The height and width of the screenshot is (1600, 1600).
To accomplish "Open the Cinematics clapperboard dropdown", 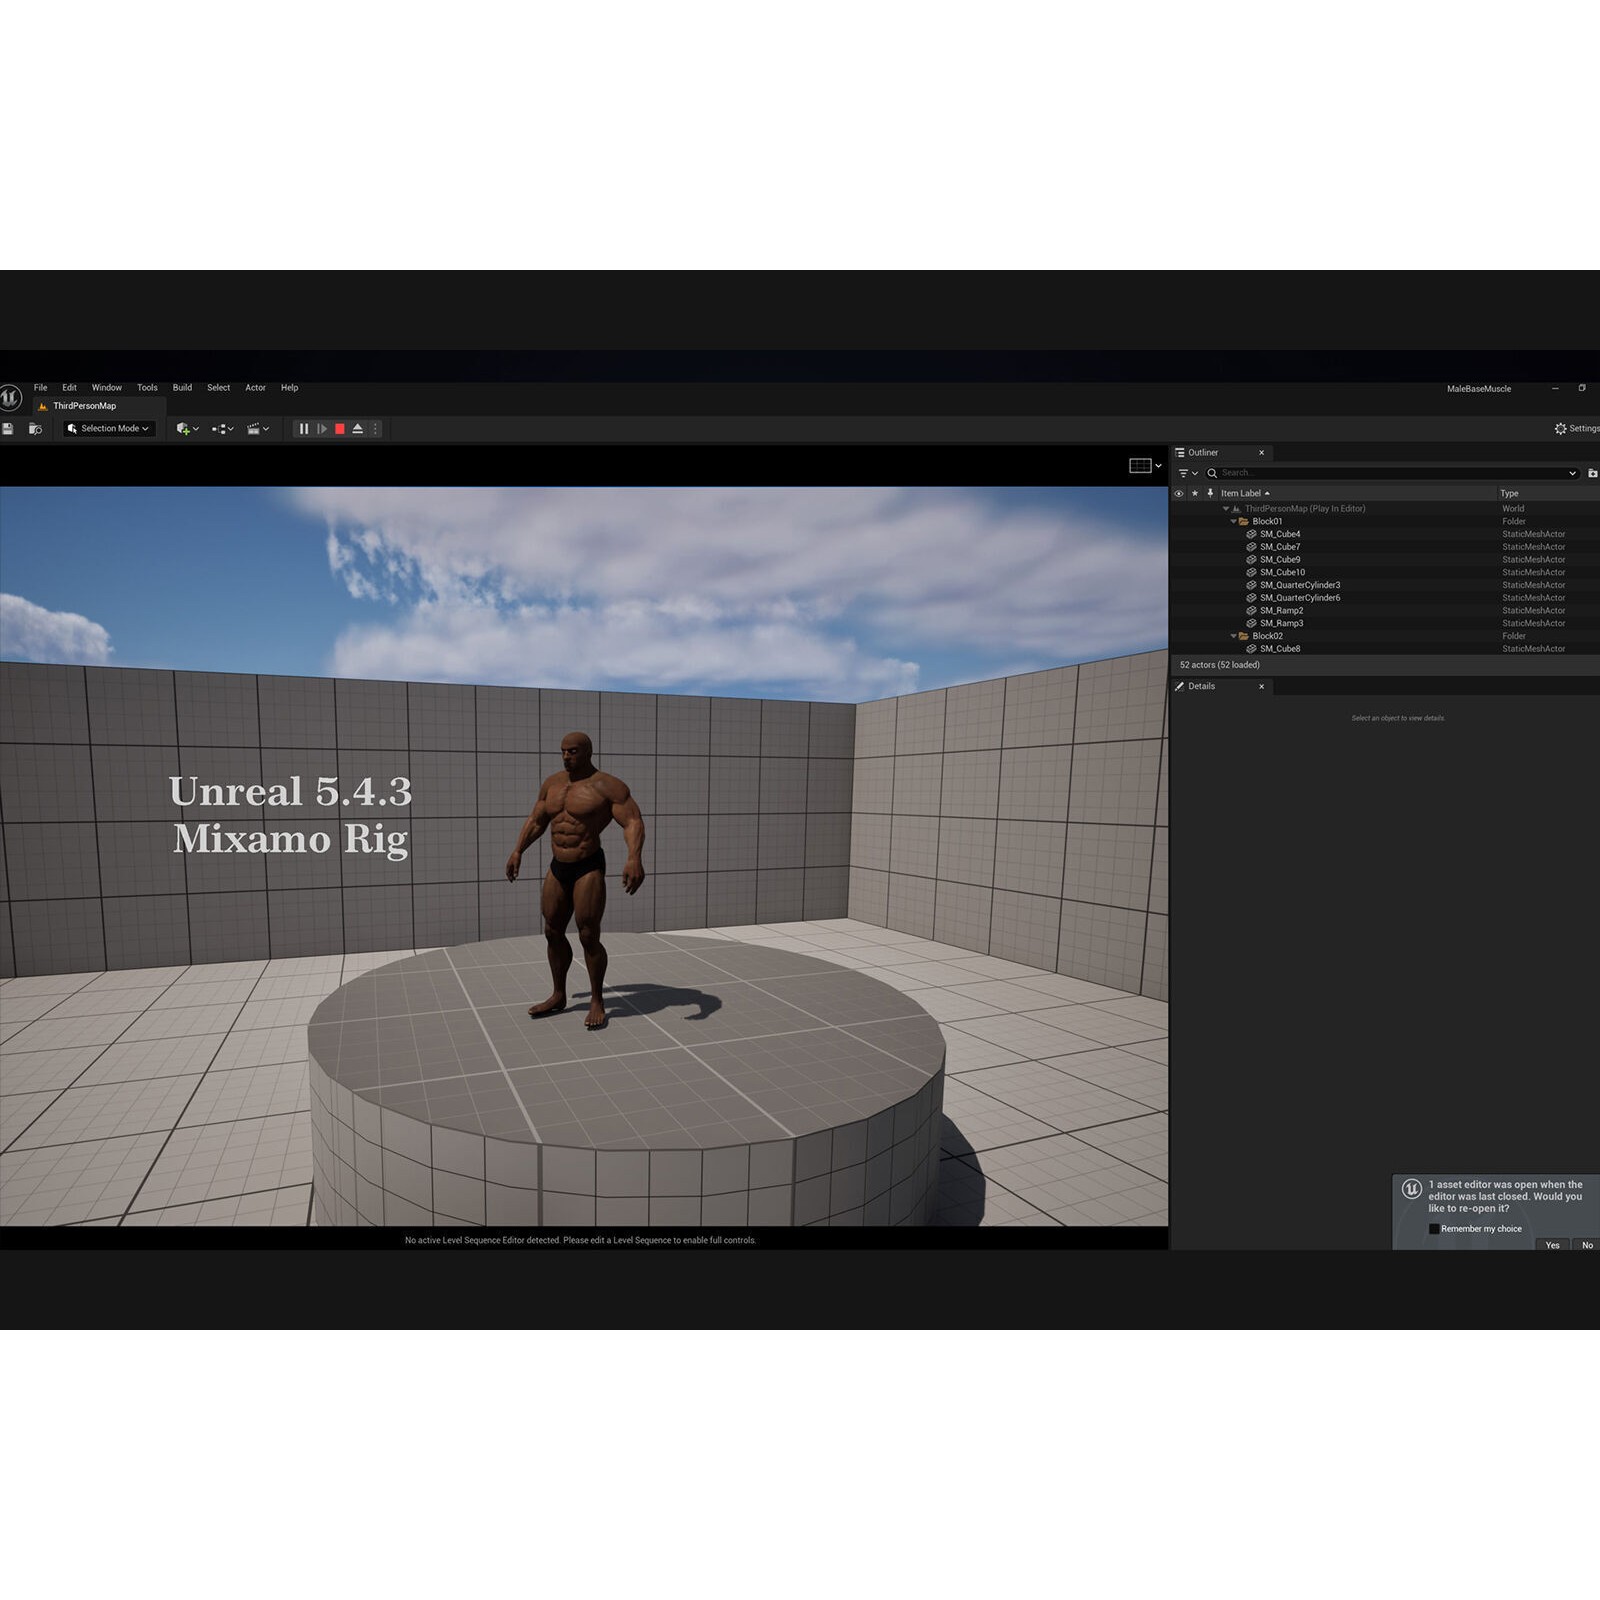I will 258,429.
